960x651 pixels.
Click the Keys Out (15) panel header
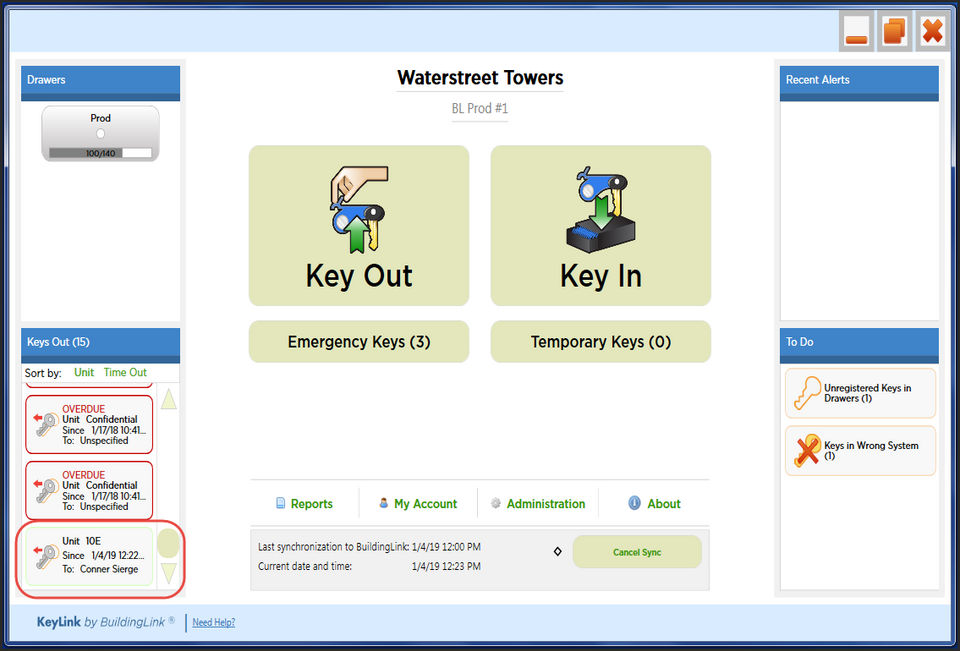tap(100, 345)
